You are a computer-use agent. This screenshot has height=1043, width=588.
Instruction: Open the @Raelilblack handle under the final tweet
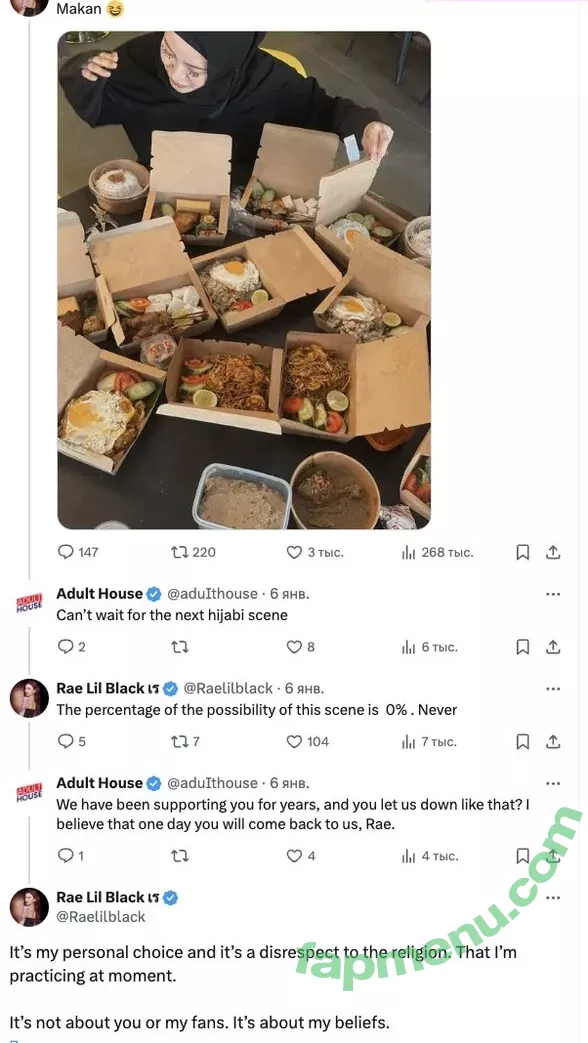point(100,917)
